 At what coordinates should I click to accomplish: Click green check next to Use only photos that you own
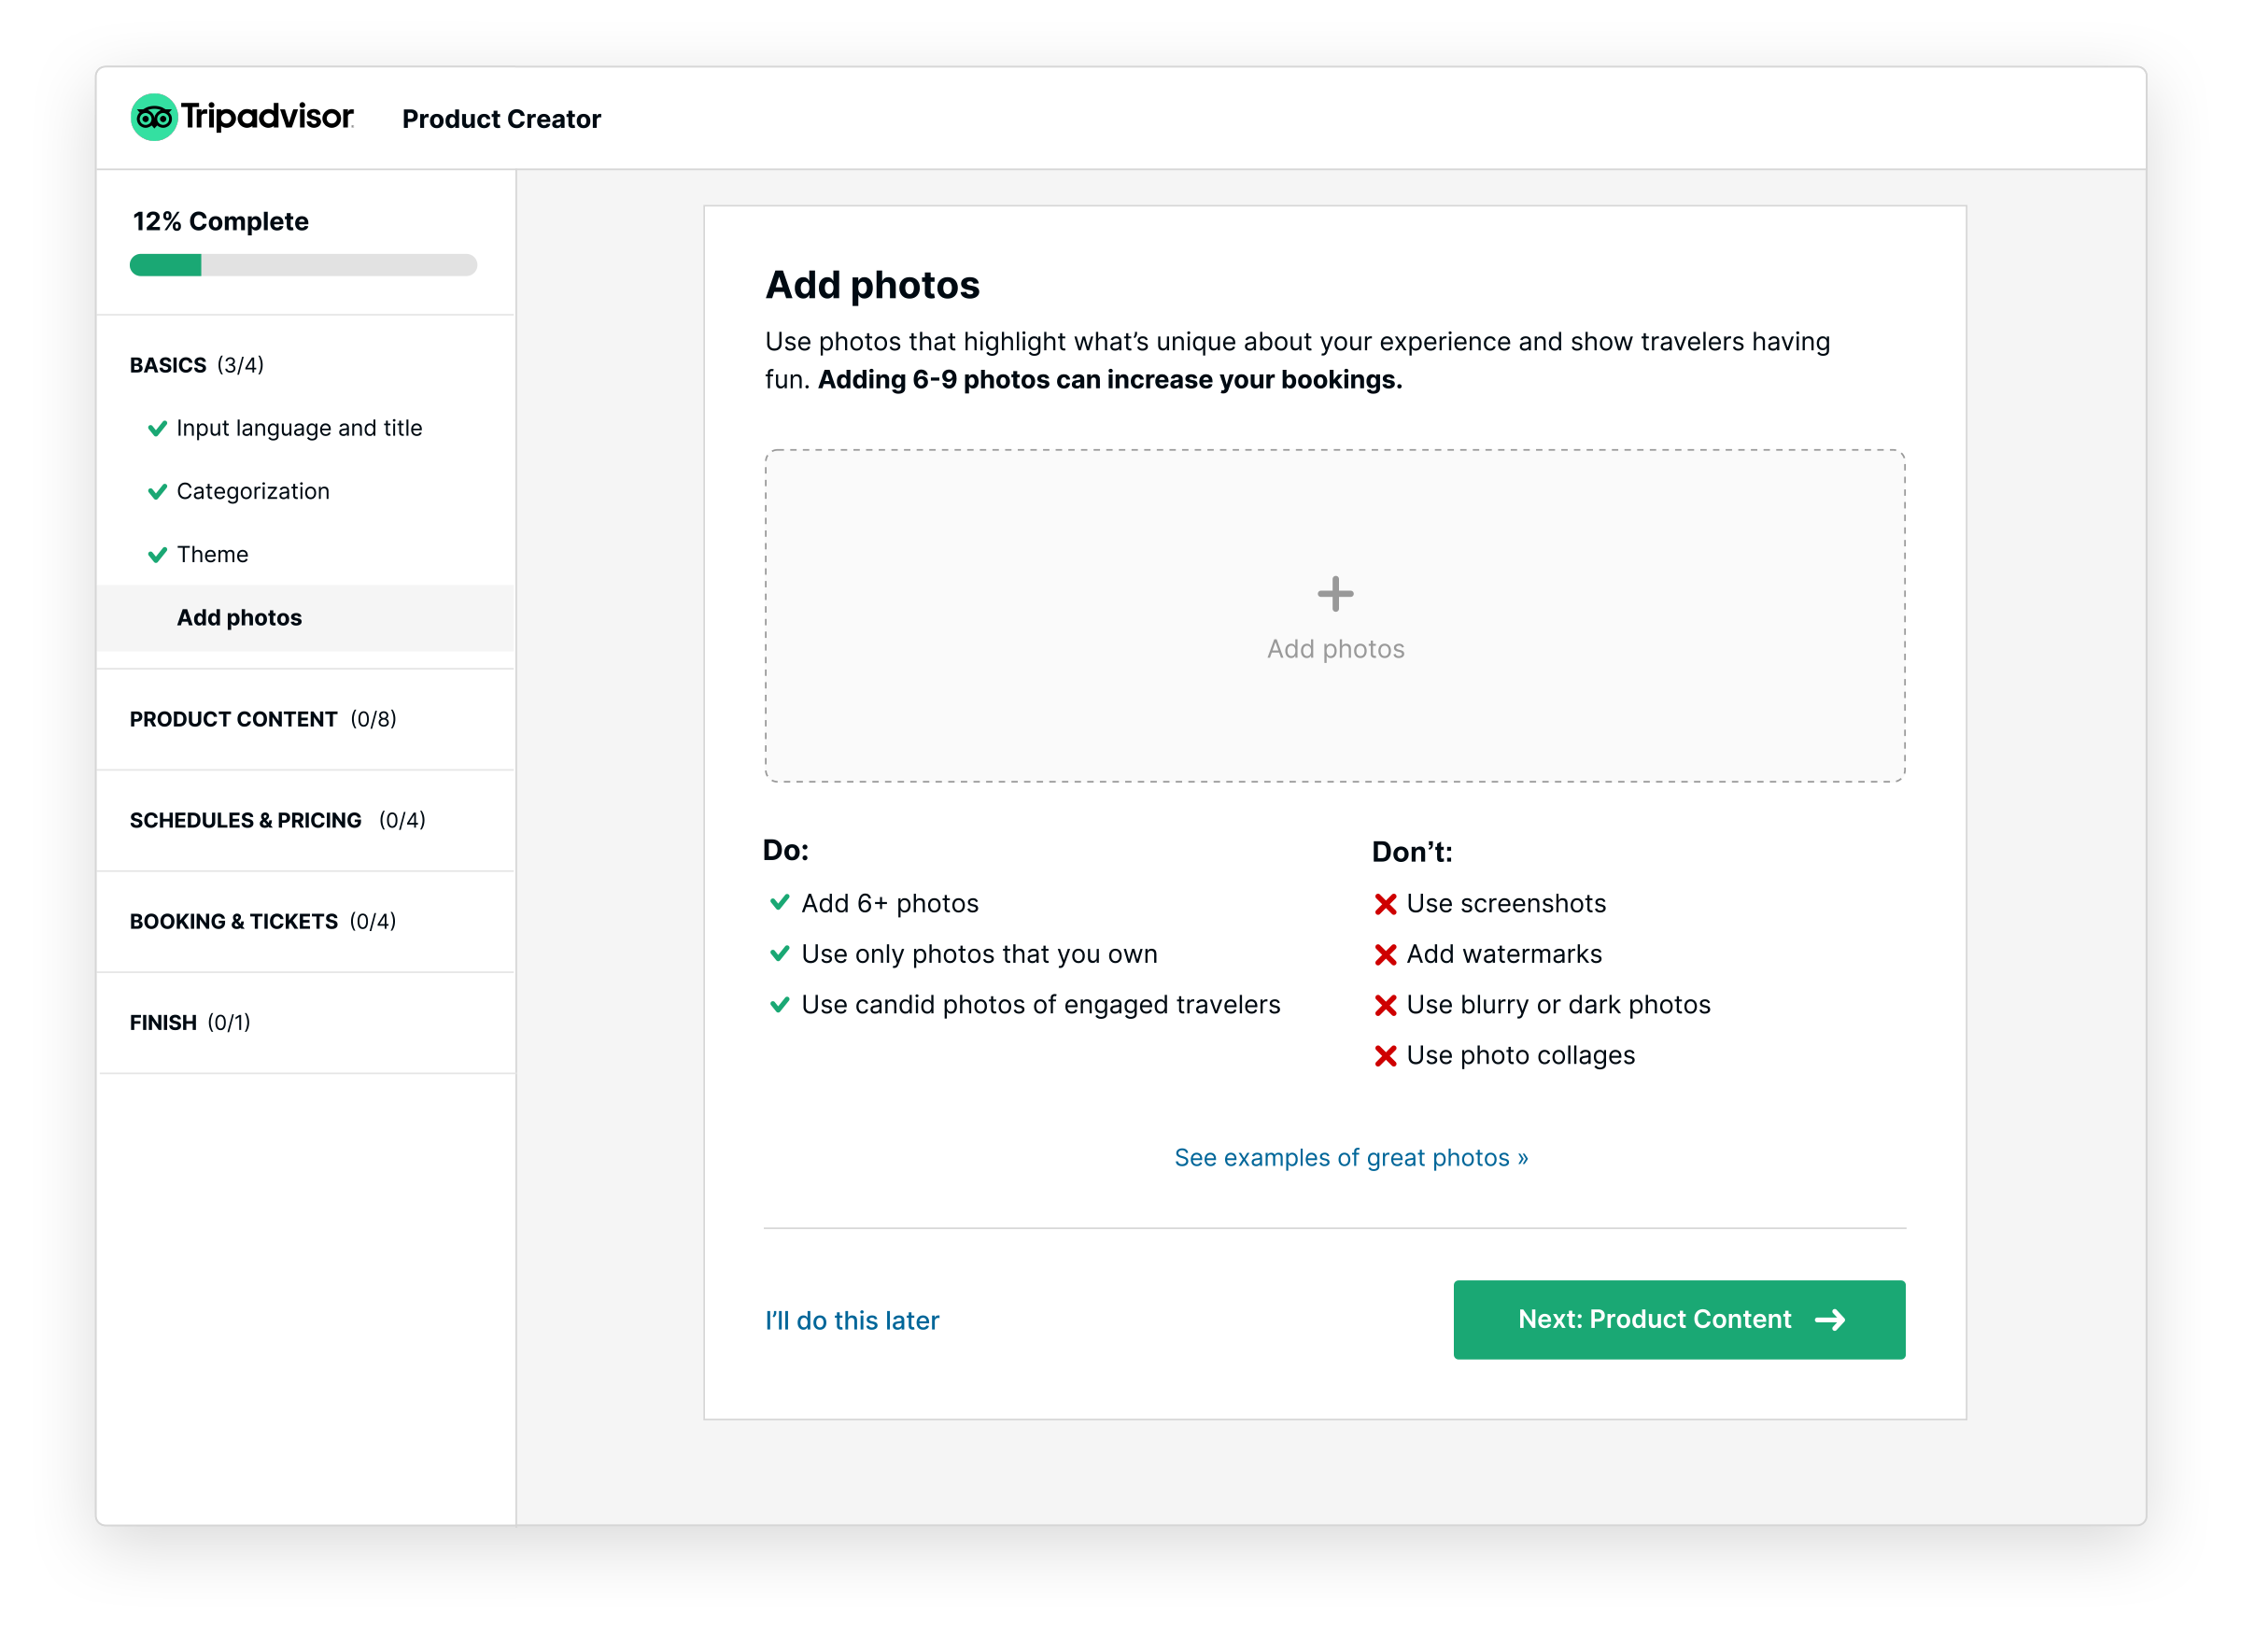click(x=779, y=954)
